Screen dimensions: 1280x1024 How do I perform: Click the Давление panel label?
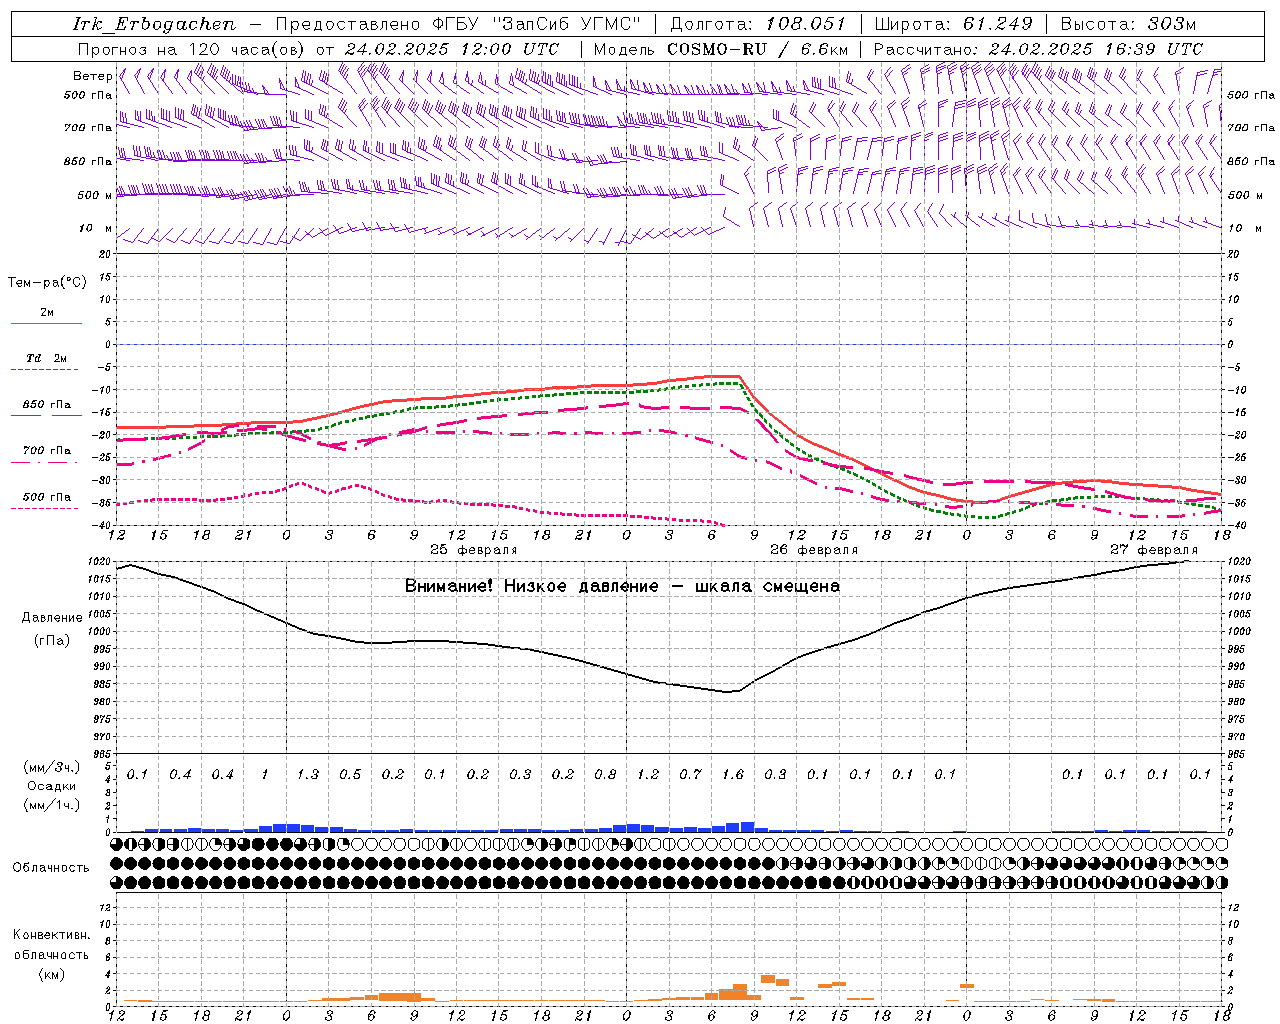52,618
